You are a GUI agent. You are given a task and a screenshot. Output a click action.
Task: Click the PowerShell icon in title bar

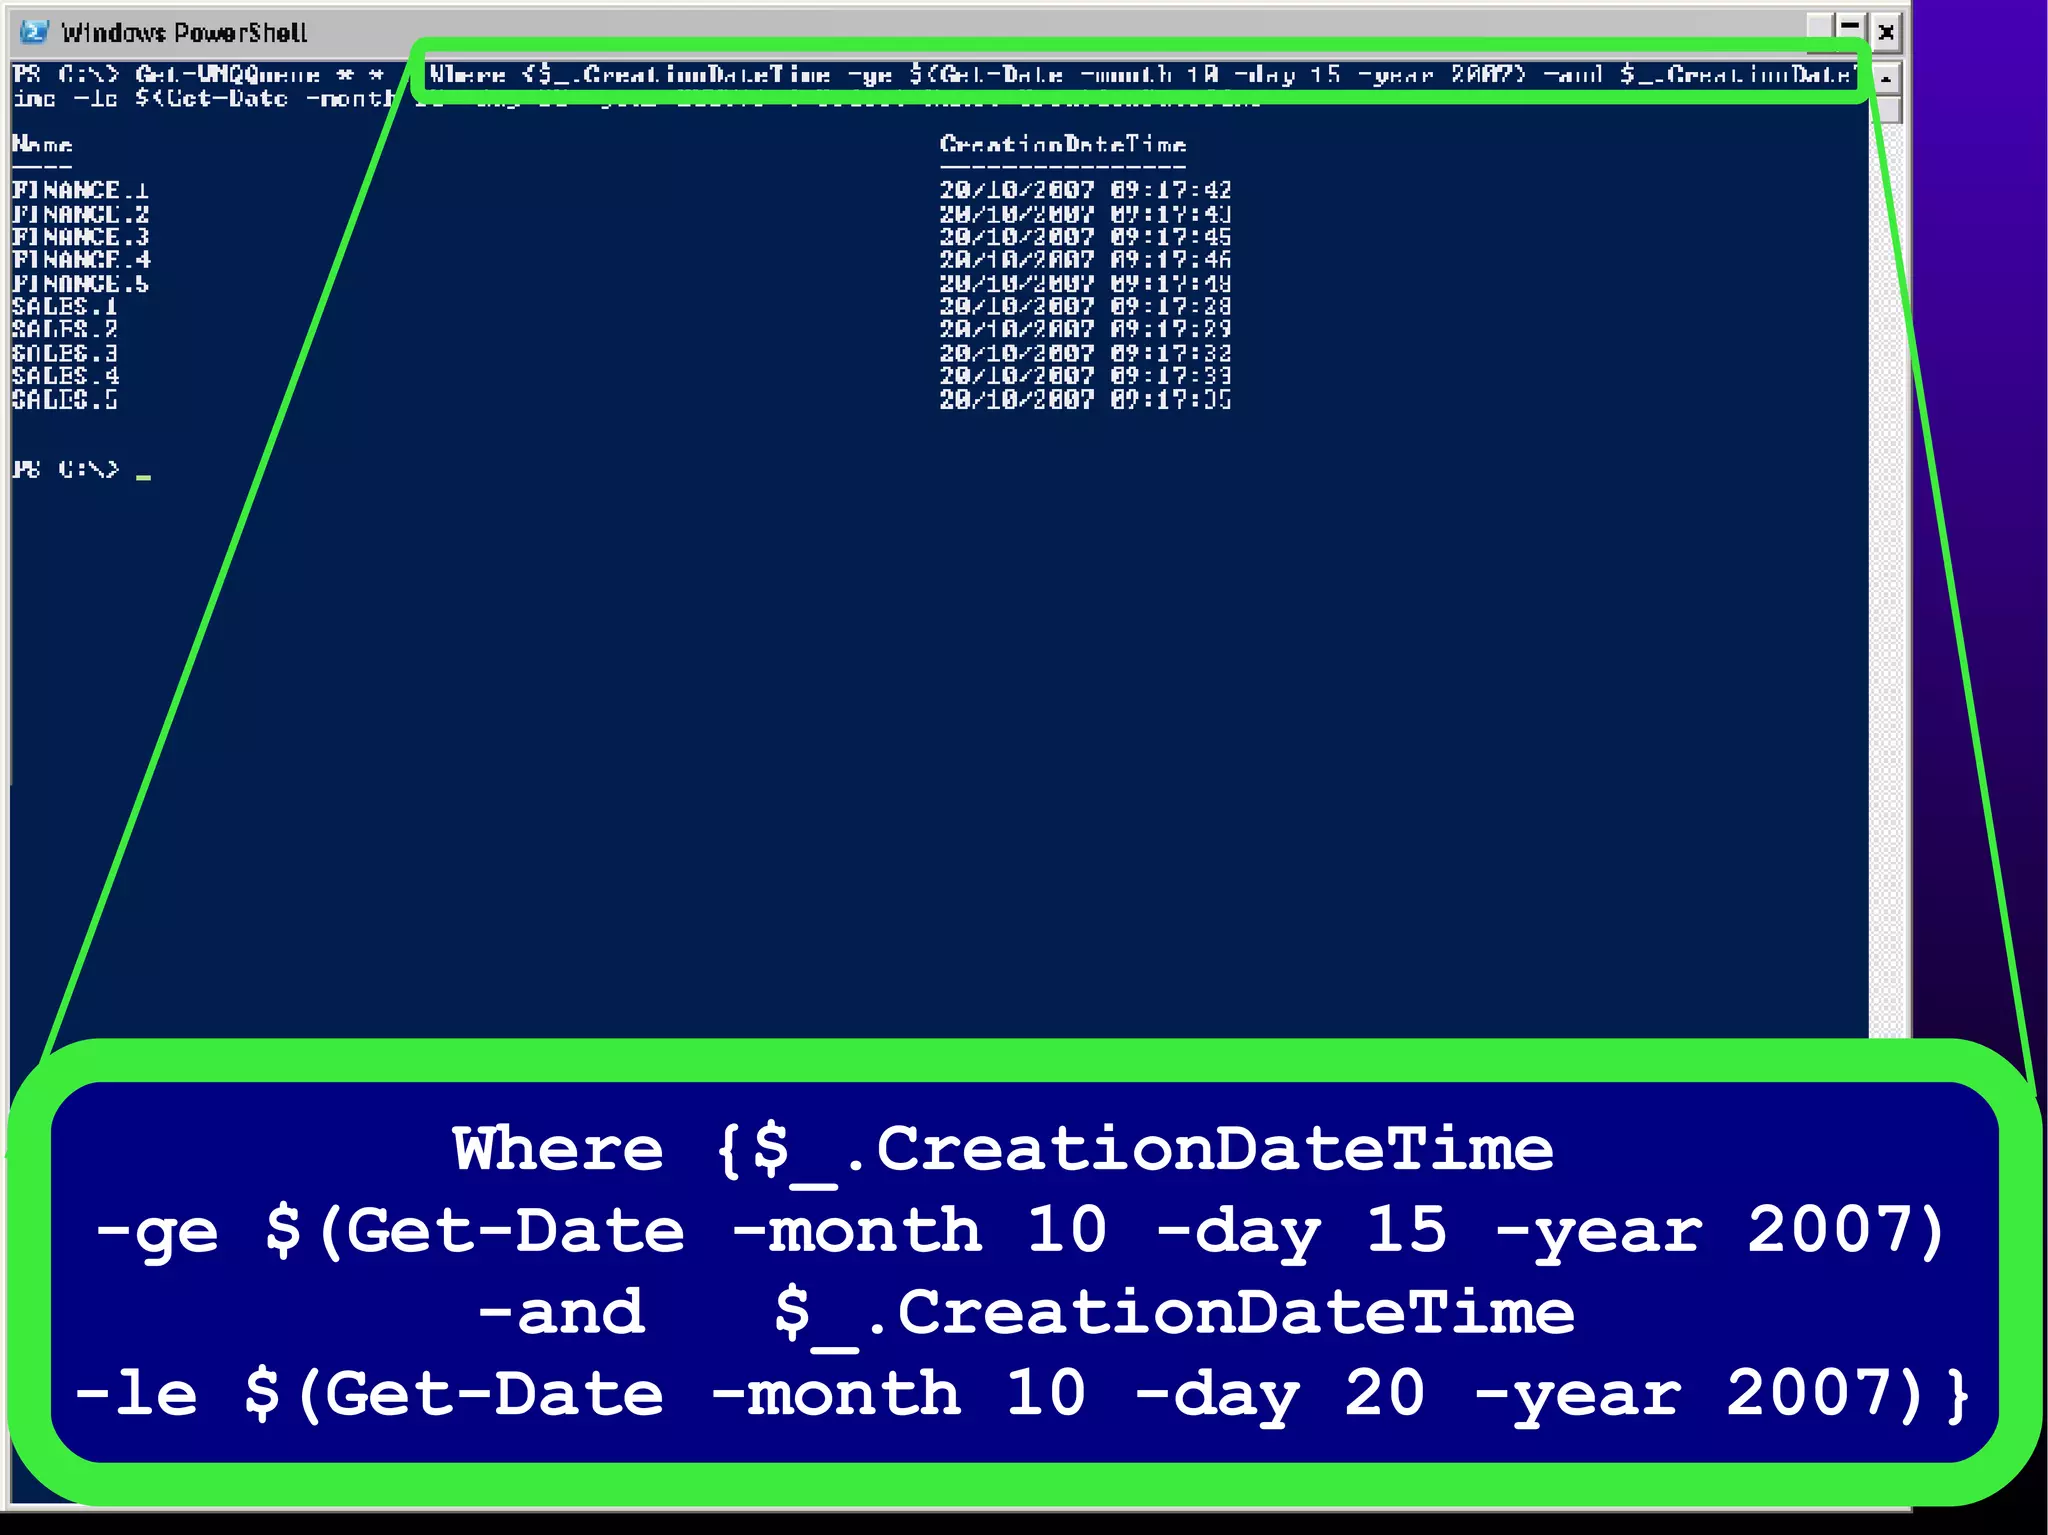pyautogui.click(x=35, y=32)
